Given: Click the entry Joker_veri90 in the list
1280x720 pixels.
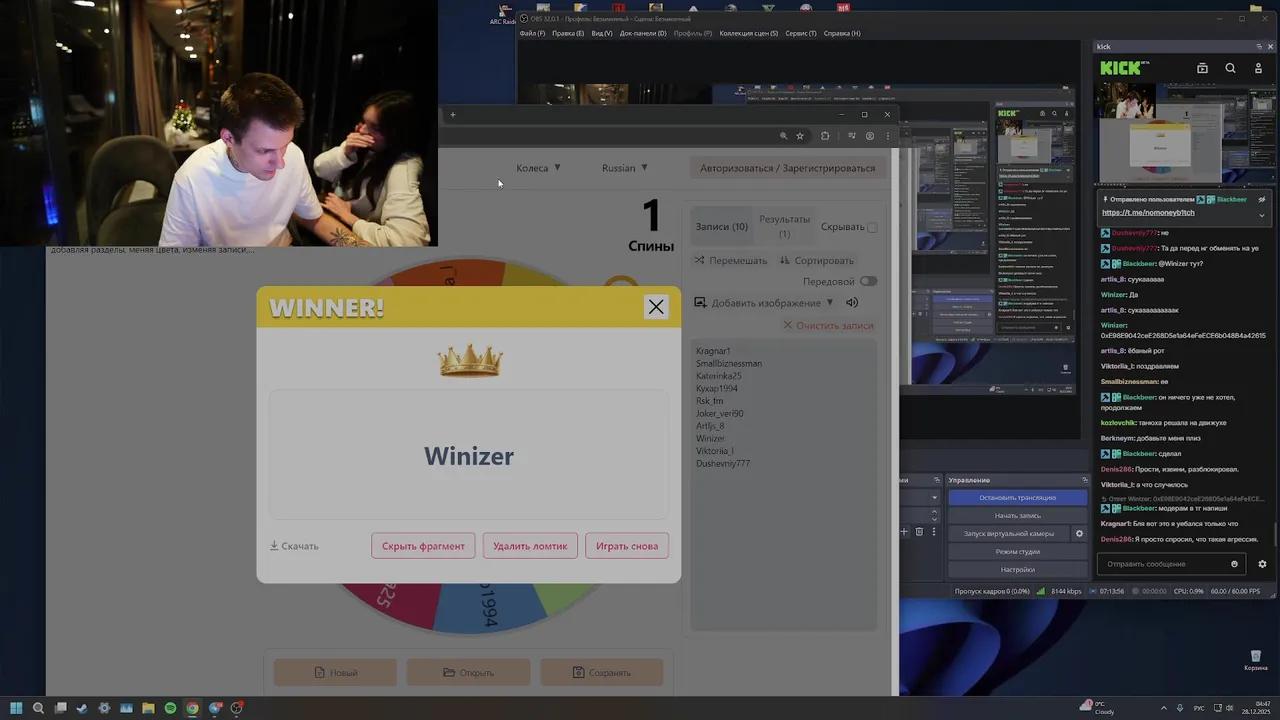Looking at the screenshot, I should (x=720, y=413).
